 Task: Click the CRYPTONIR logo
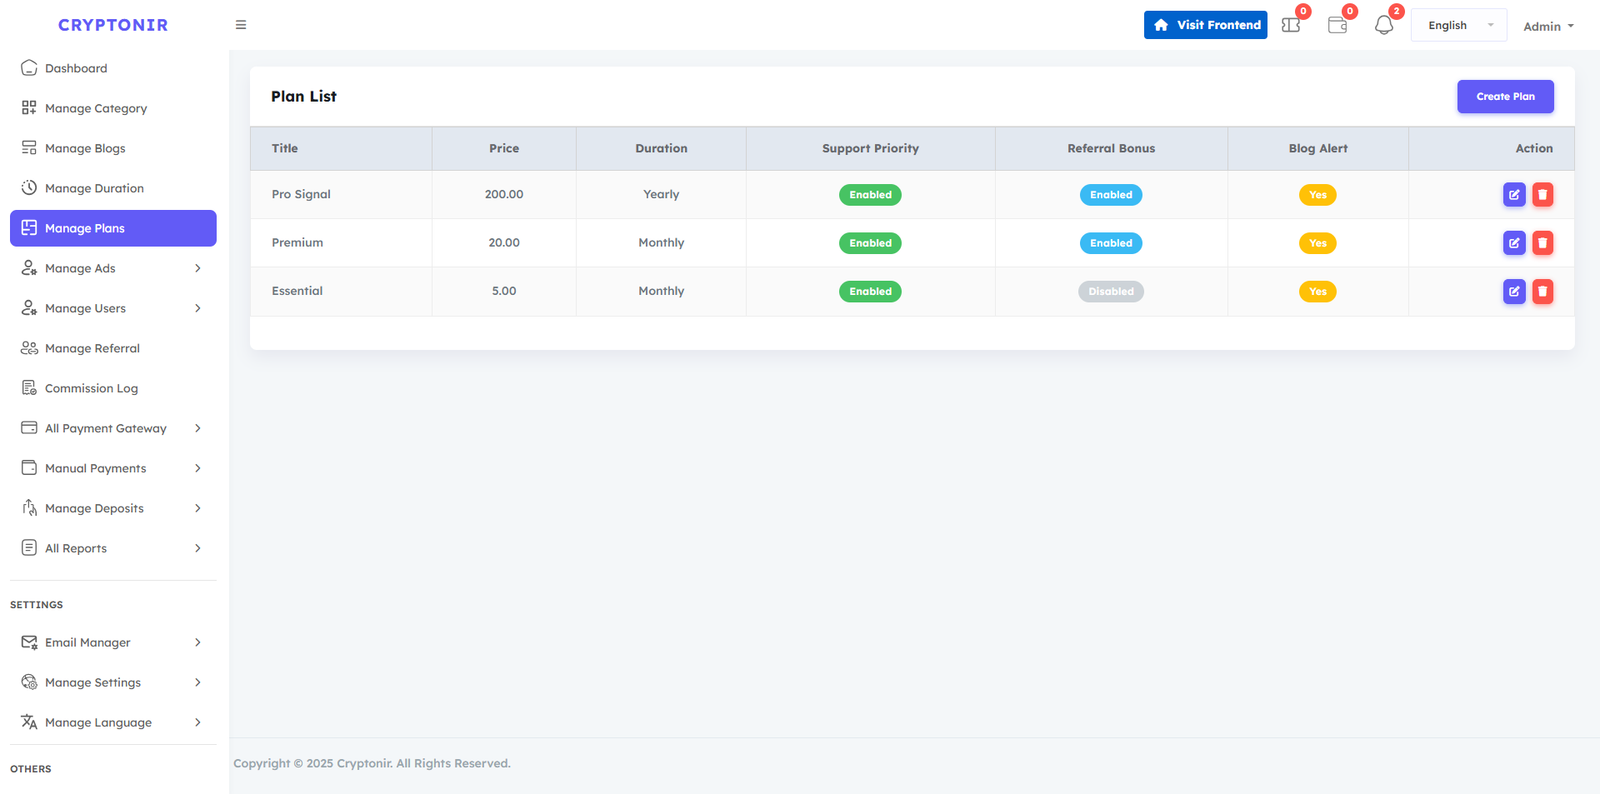click(113, 25)
